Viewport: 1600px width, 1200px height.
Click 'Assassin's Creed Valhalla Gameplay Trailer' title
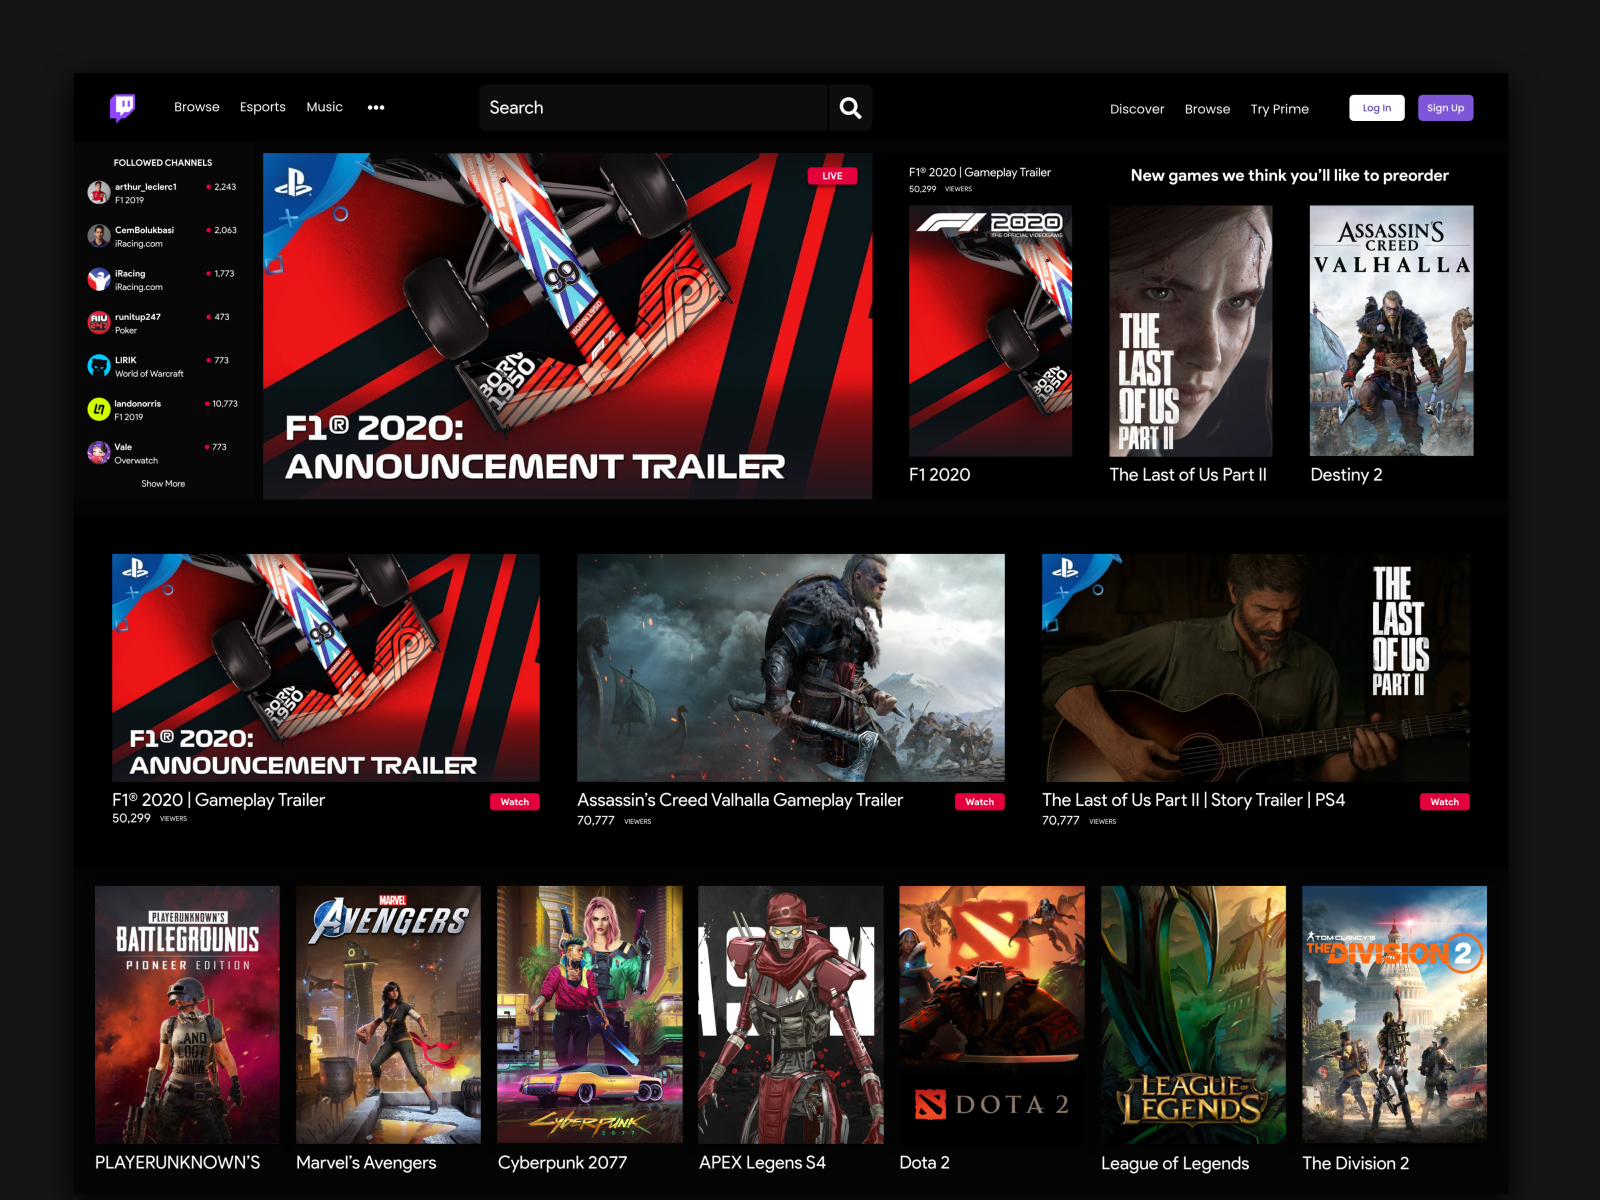point(740,800)
